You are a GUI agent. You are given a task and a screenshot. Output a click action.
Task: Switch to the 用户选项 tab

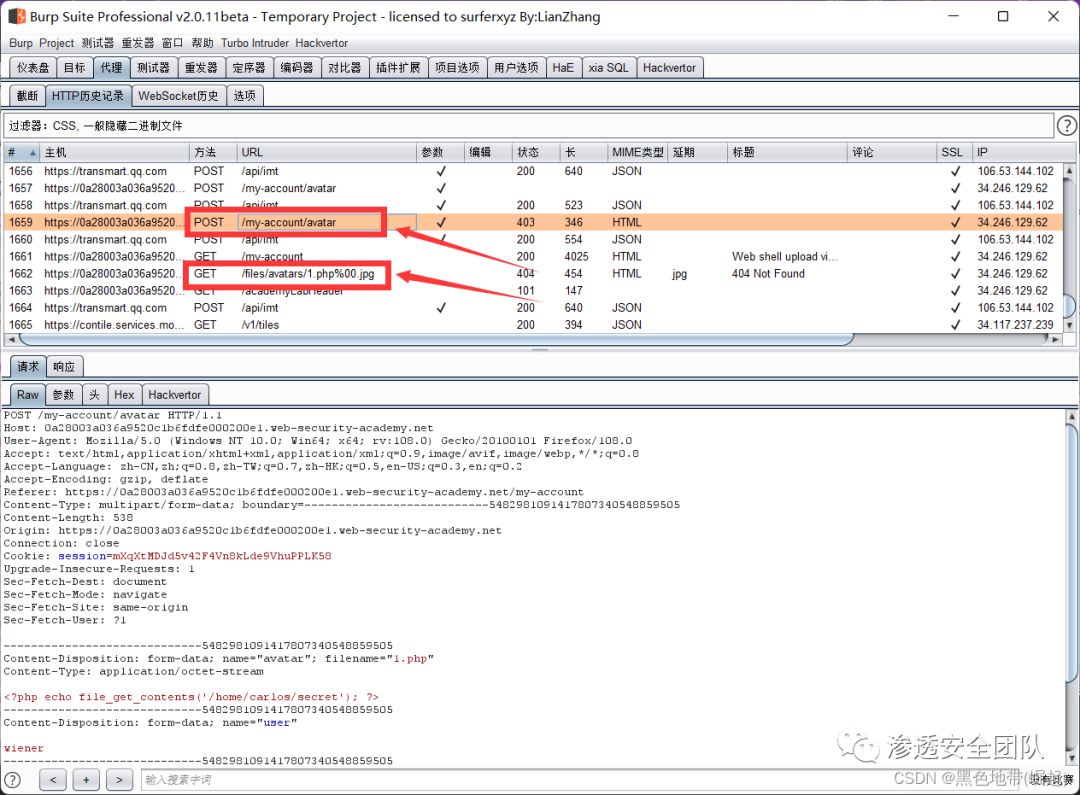tap(517, 68)
